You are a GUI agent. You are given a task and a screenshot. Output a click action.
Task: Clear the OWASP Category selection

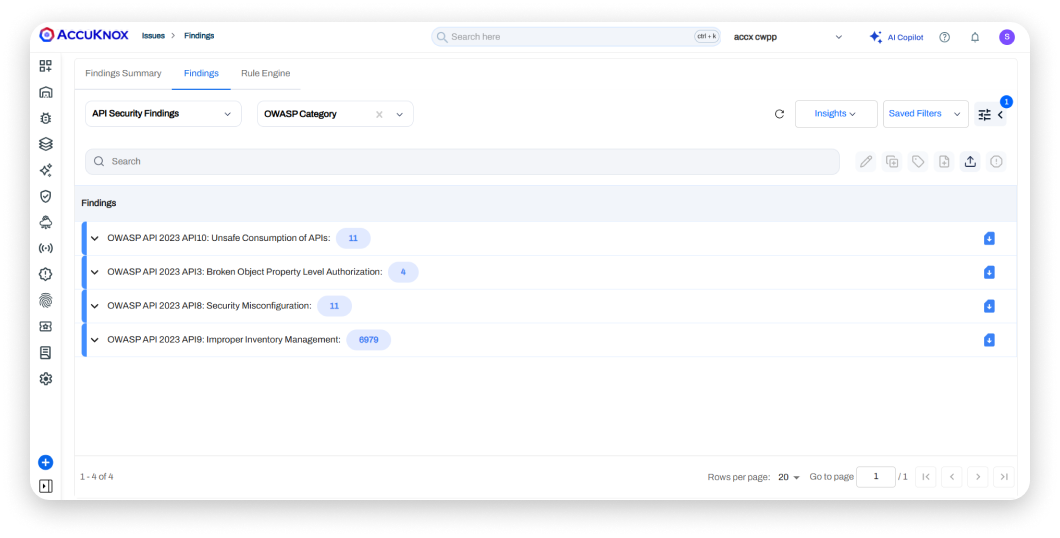coord(379,114)
